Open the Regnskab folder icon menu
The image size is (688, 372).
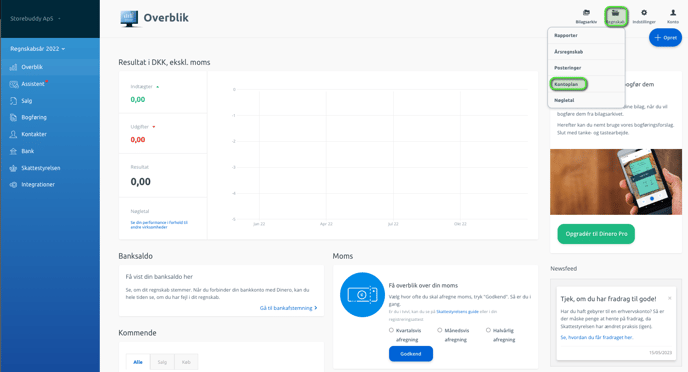(x=616, y=17)
